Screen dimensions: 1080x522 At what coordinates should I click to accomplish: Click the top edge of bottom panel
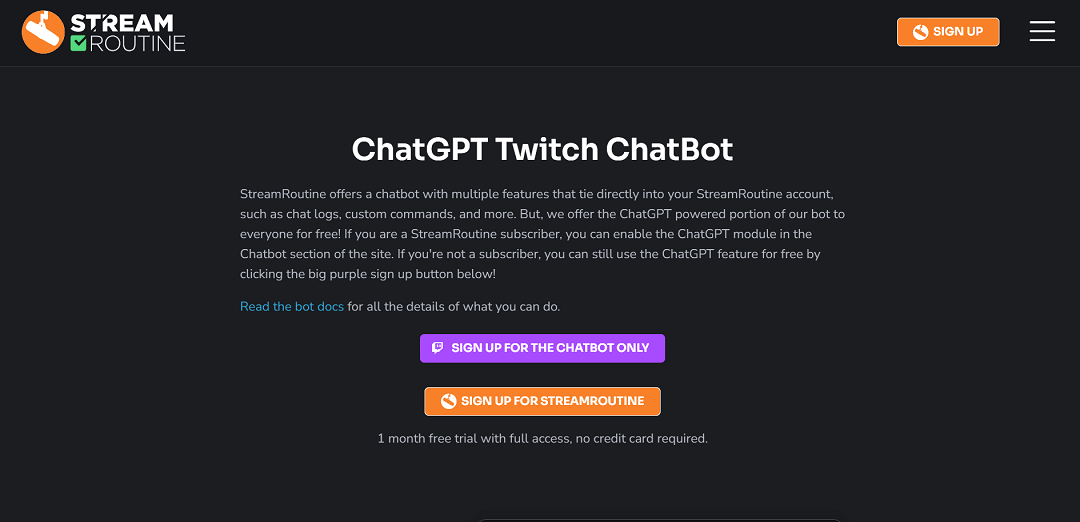(x=660, y=520)
